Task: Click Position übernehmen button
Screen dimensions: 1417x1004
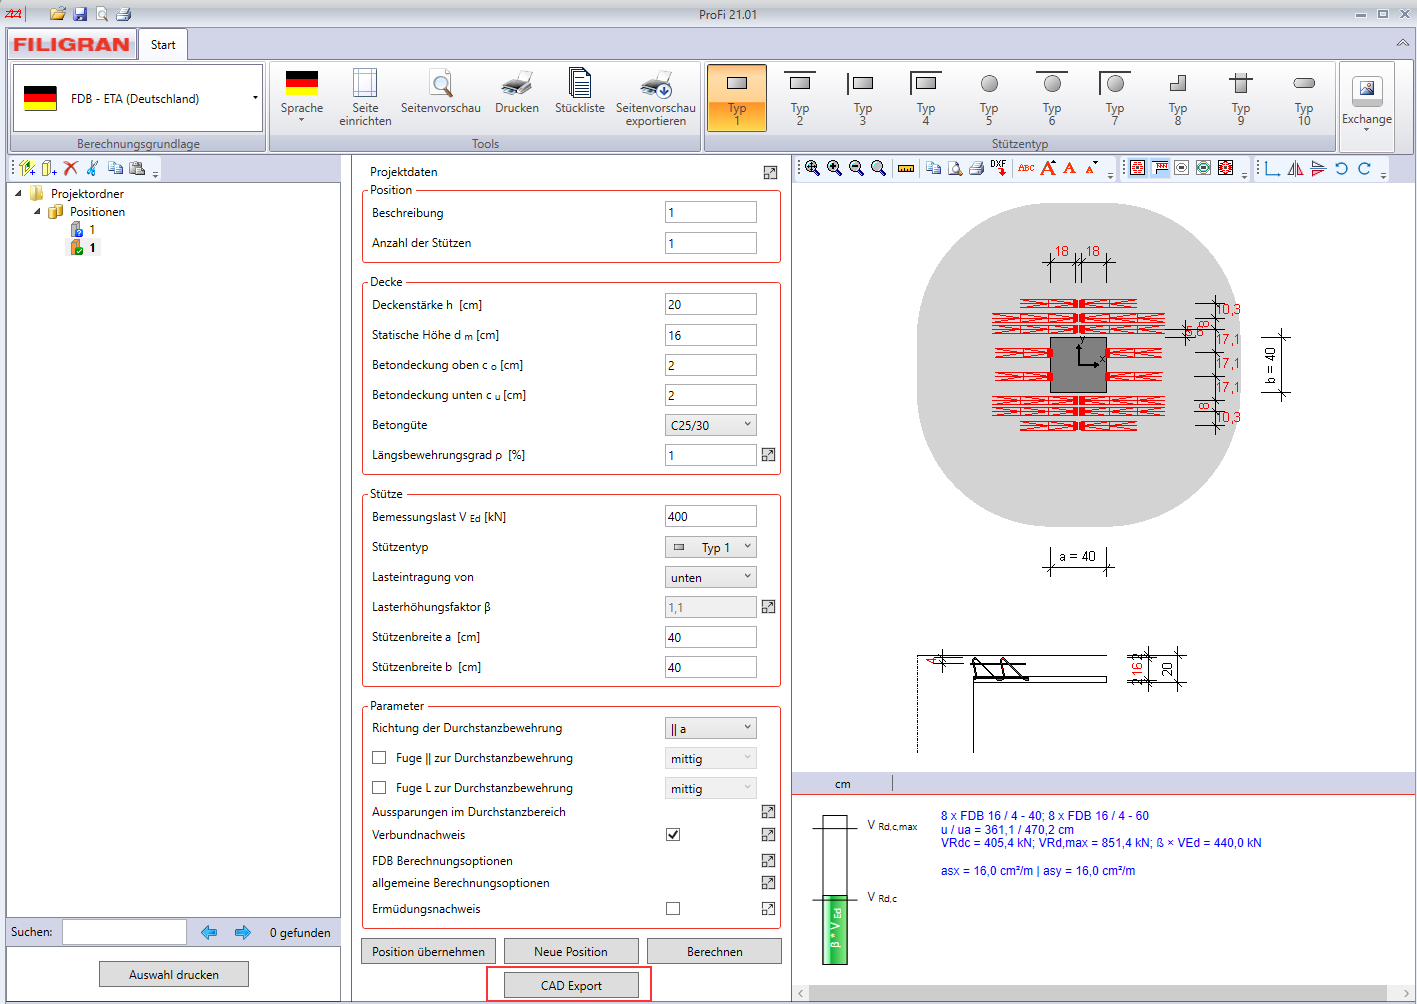Action: coord(428,951)
